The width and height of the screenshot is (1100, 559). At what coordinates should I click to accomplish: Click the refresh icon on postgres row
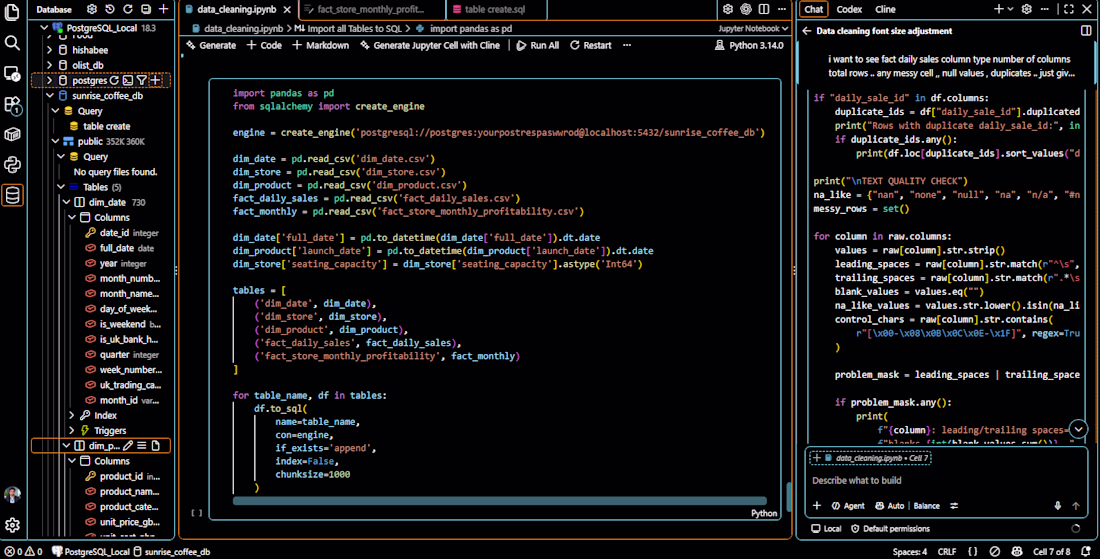tap(114, 81)
